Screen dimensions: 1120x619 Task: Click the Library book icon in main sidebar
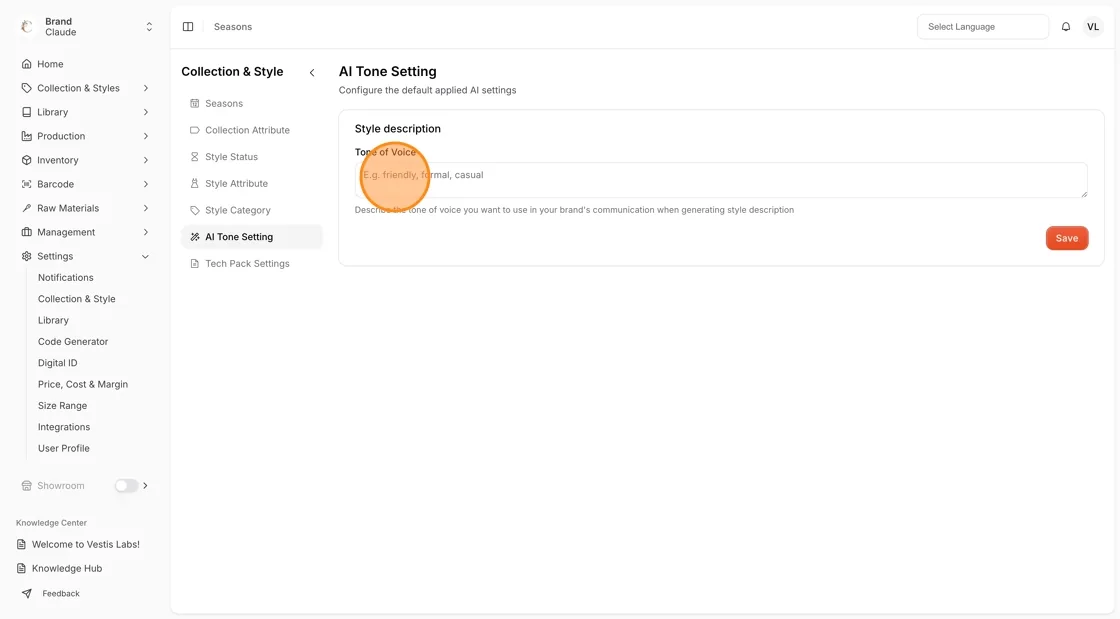26,112
